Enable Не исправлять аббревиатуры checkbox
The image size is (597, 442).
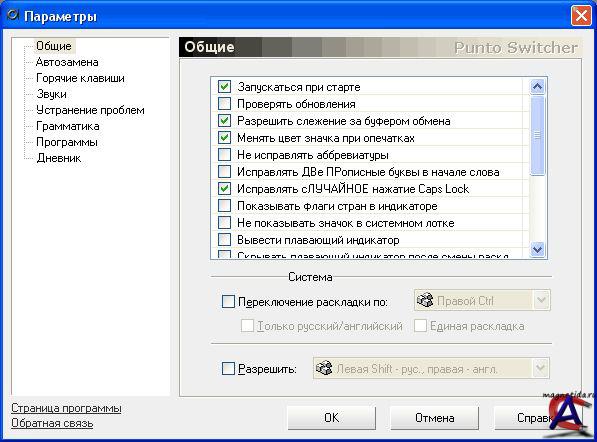point(224,155)
